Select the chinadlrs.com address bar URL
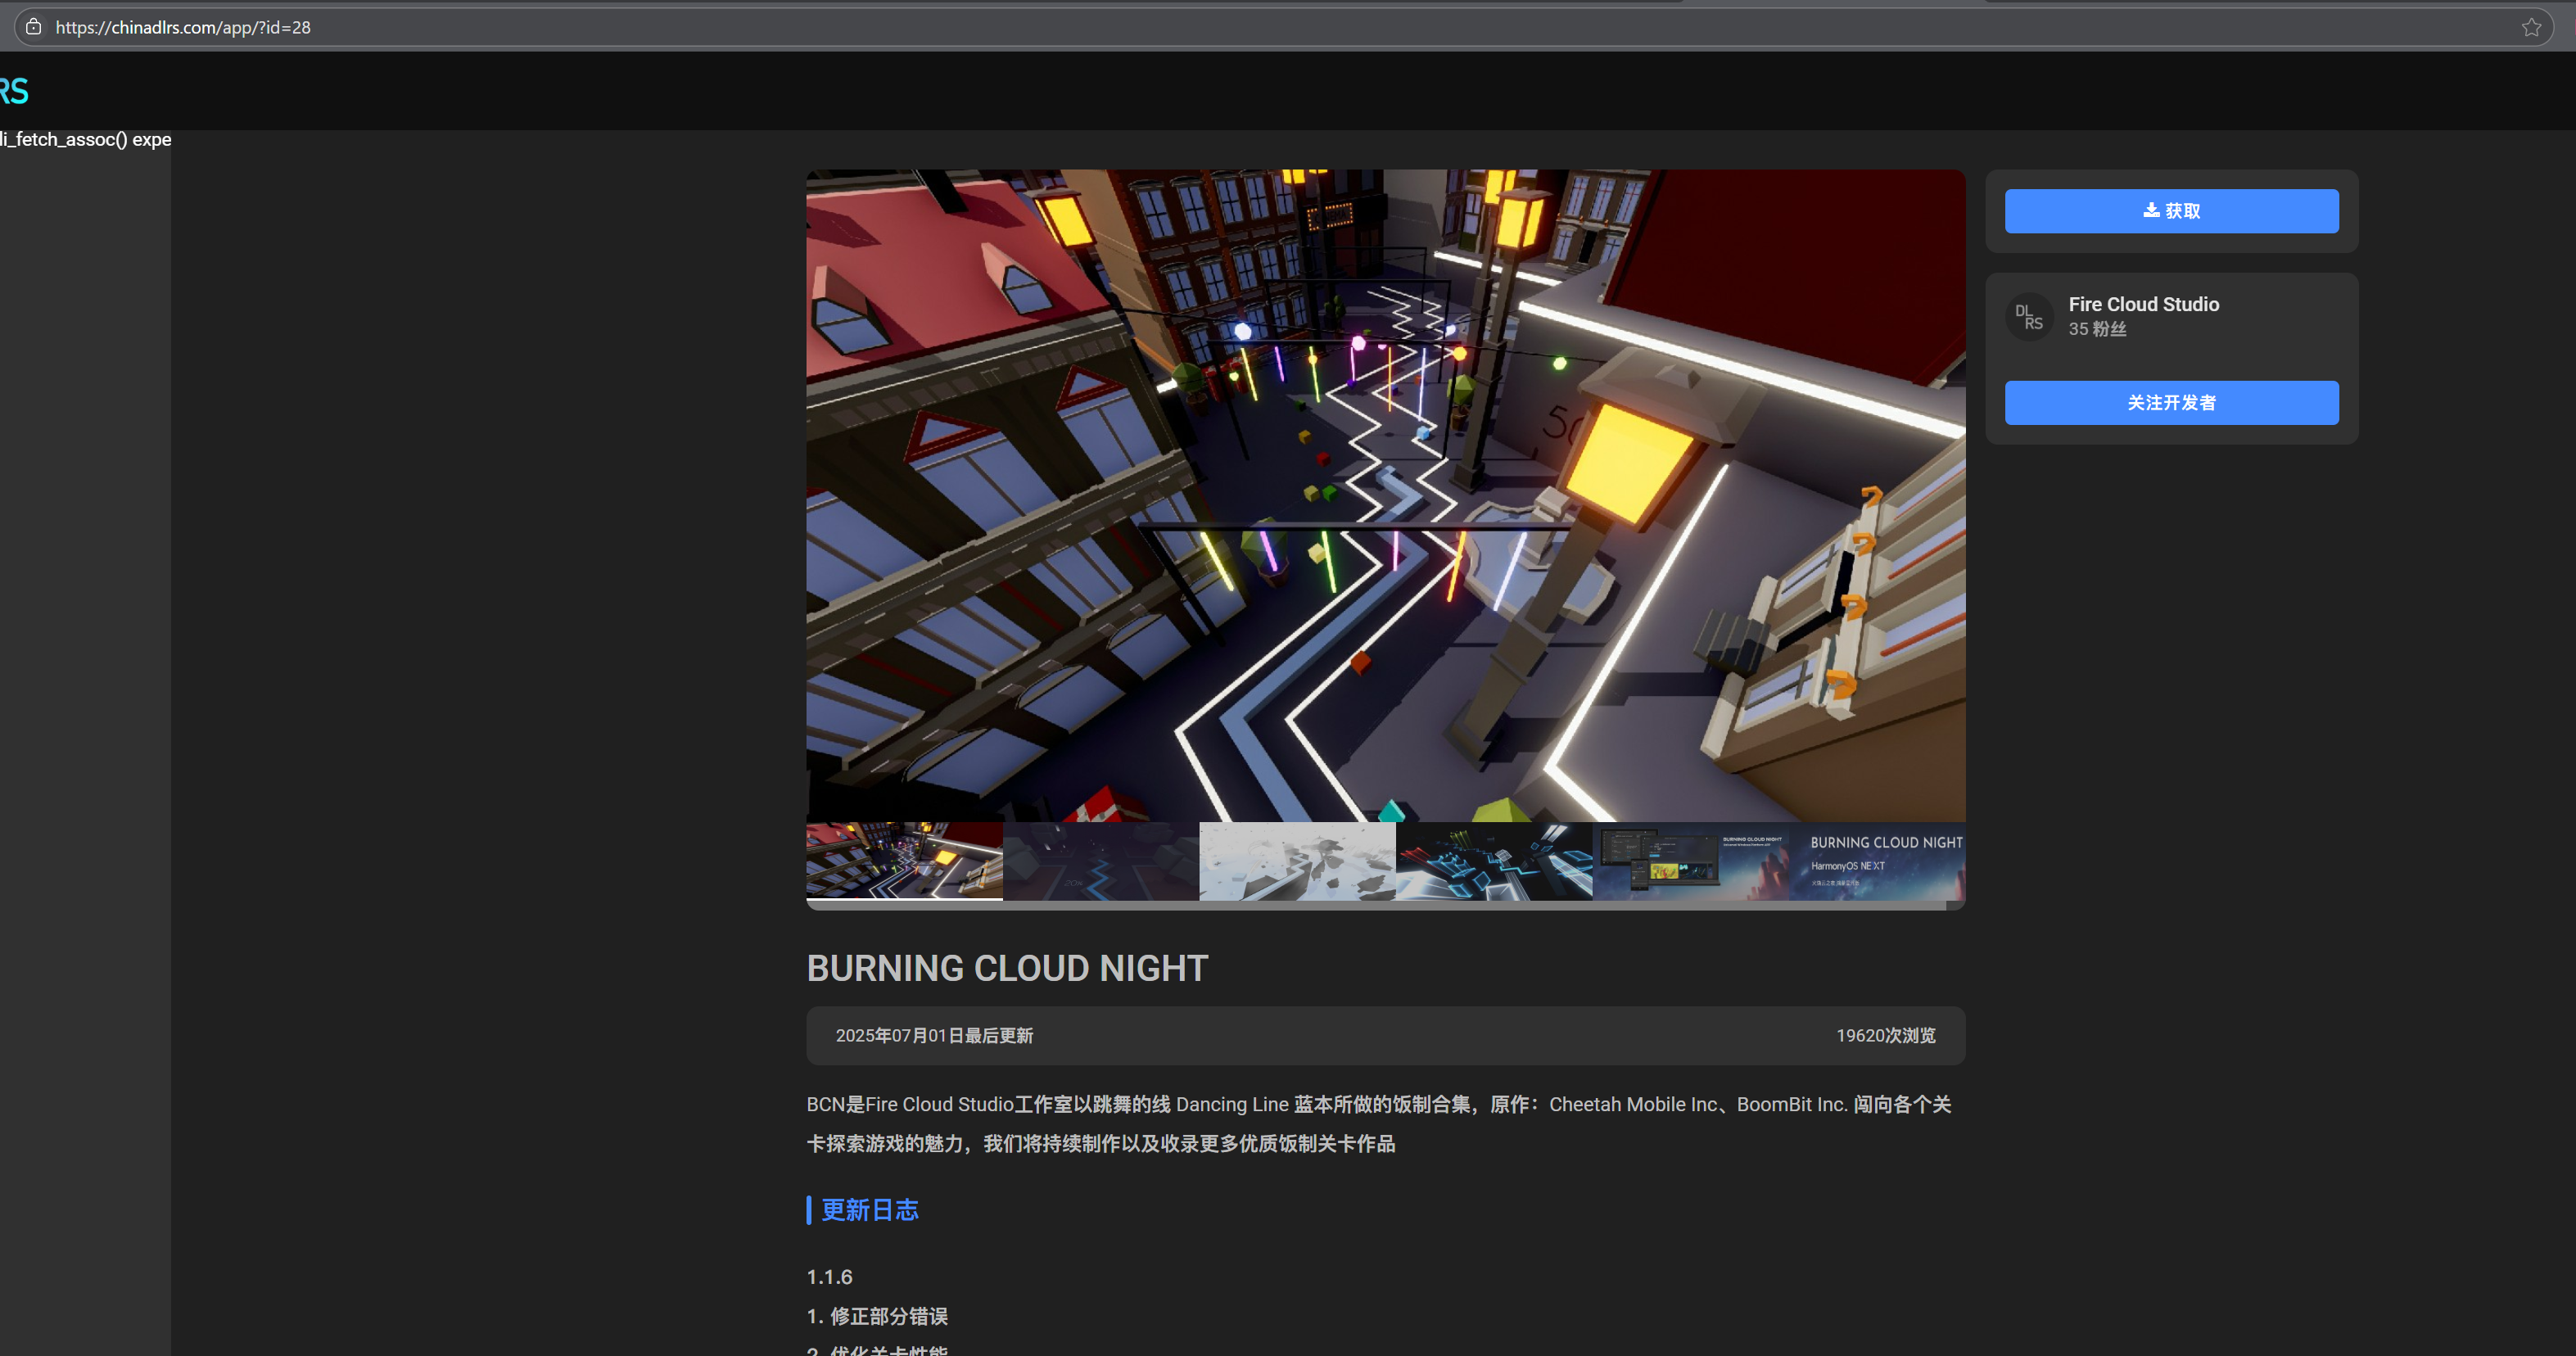The height and width of the screenshot is (1356, 2576). click(183, 27)
